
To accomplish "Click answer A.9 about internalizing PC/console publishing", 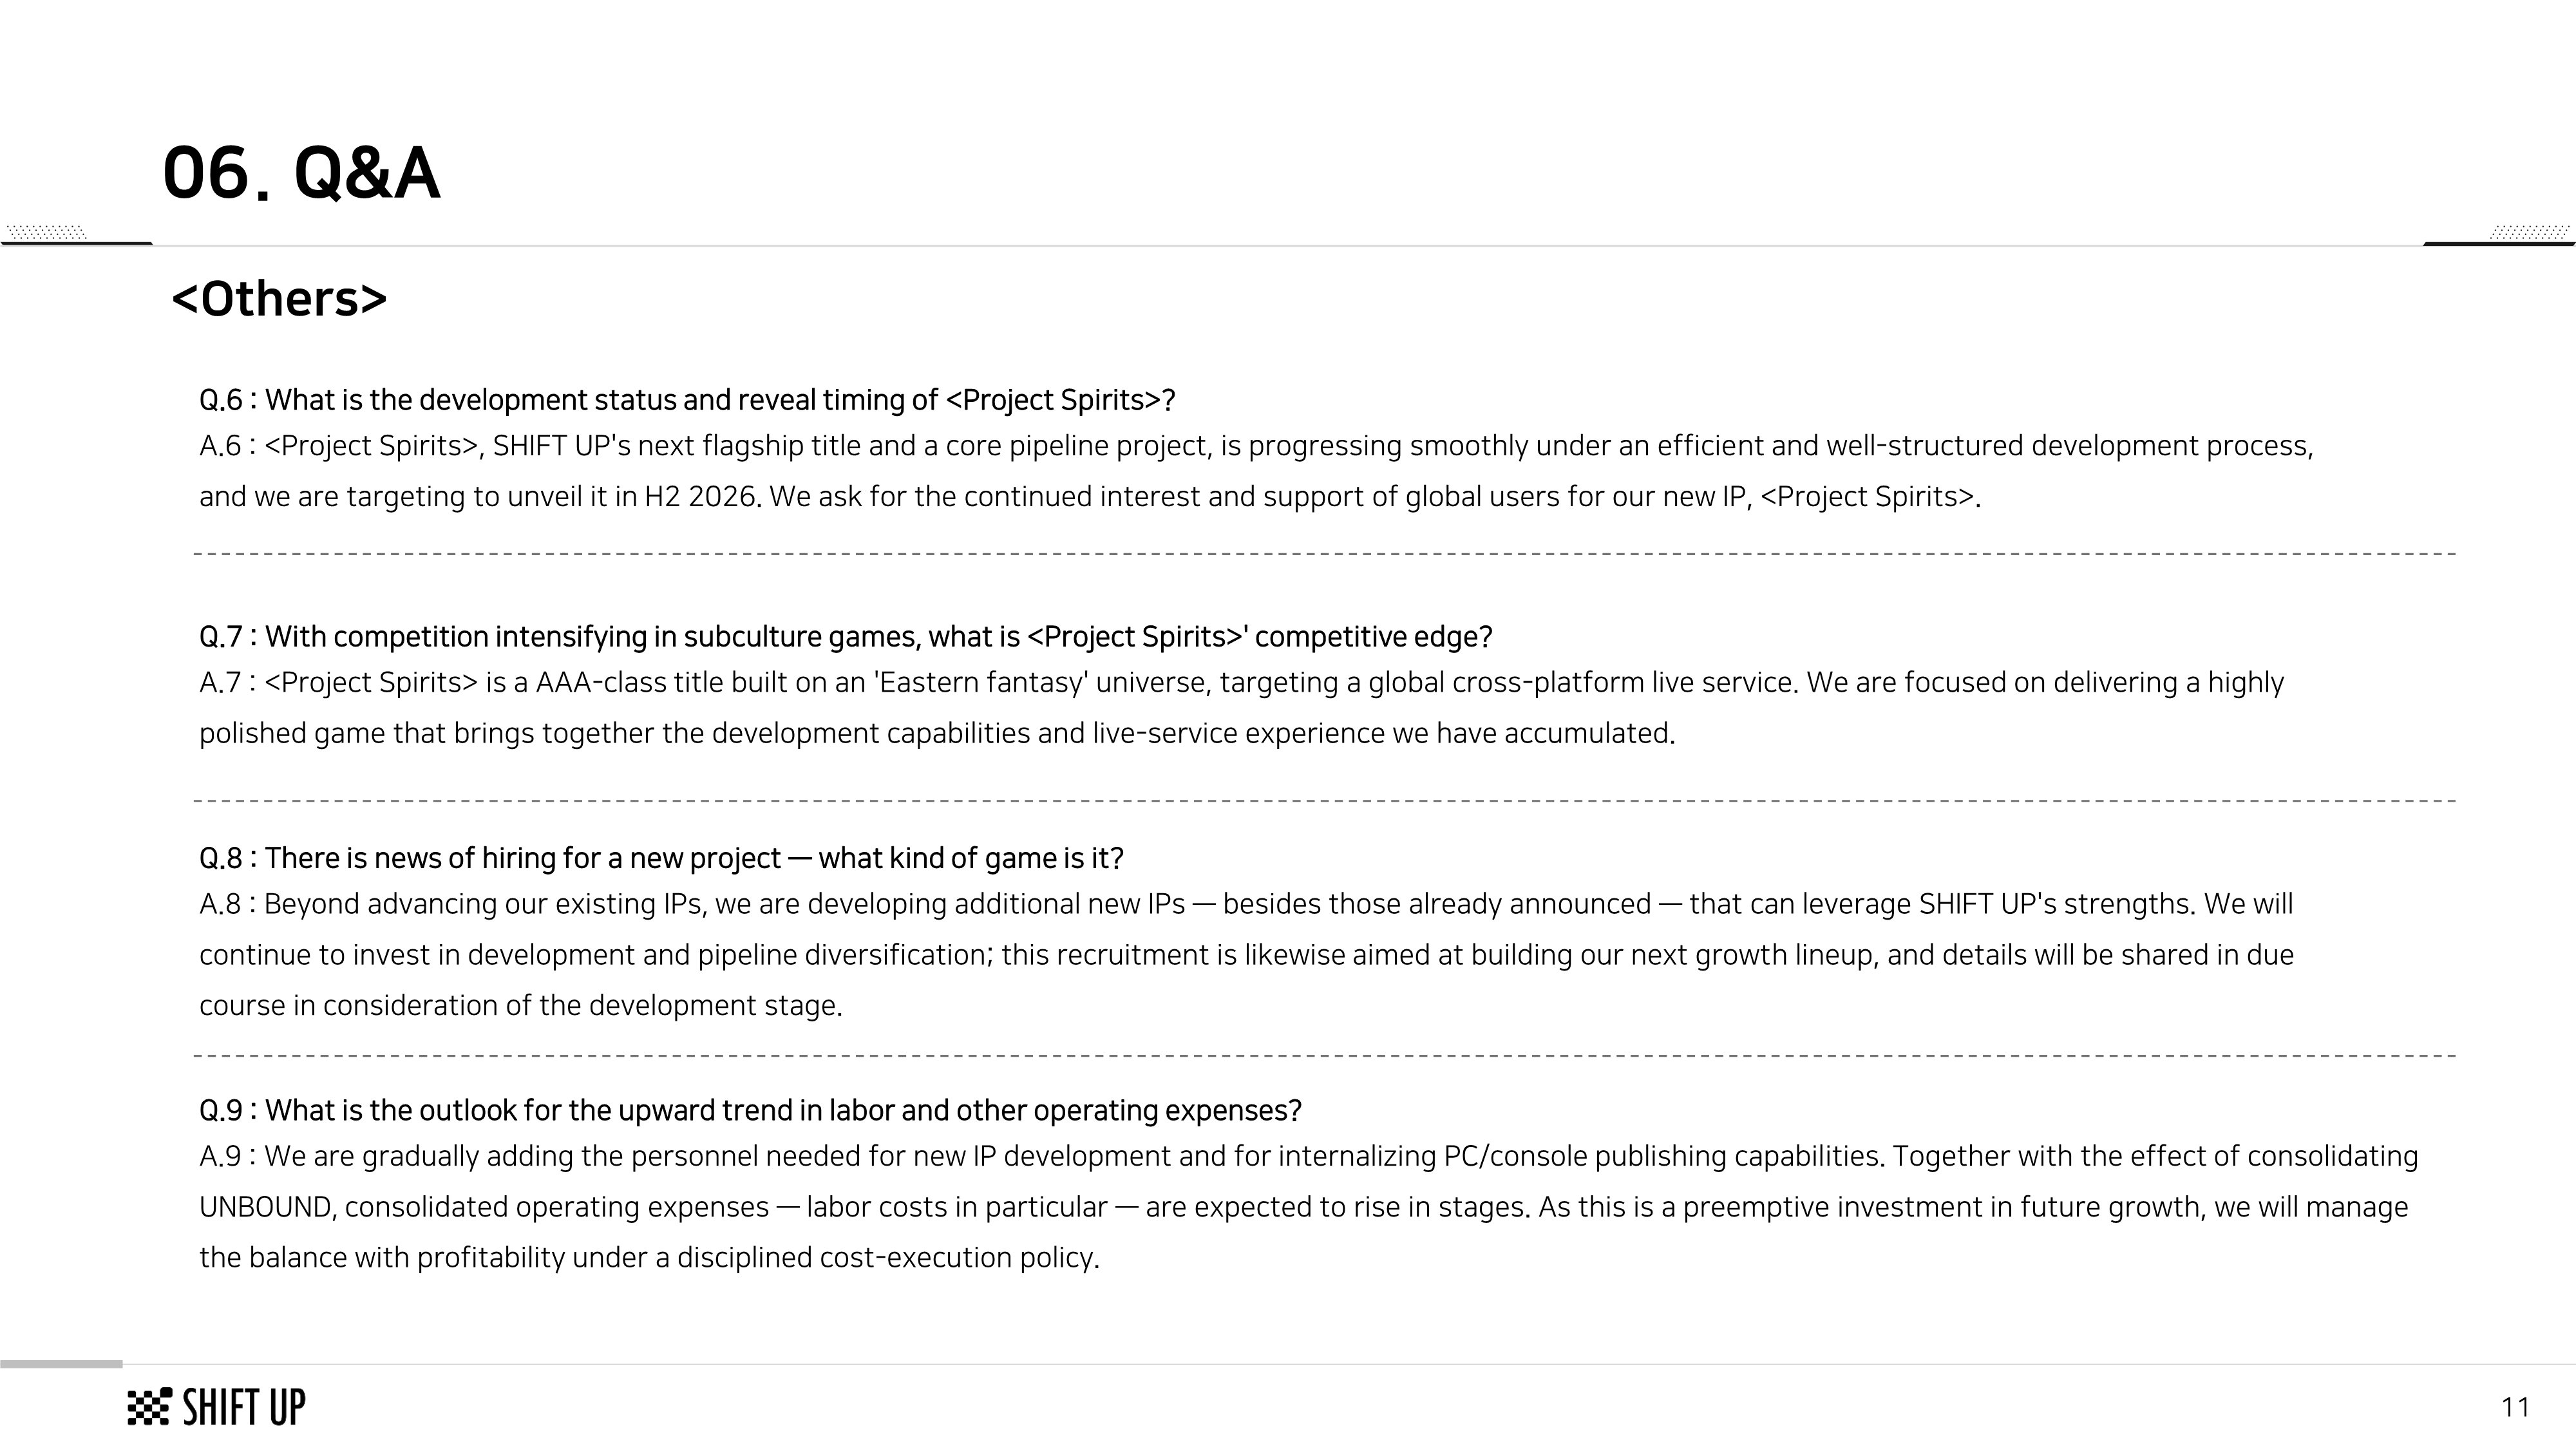I will click(1308, 1156).
